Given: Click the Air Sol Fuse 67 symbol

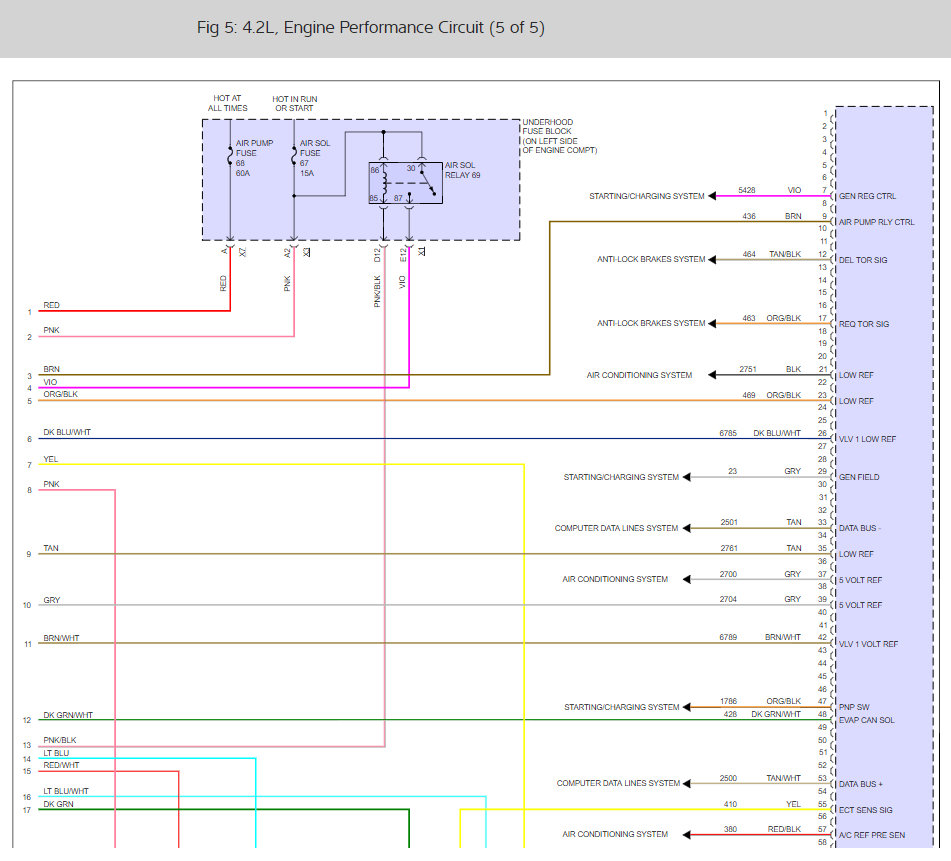Looking at the screenshot, I should coord(294,158).
